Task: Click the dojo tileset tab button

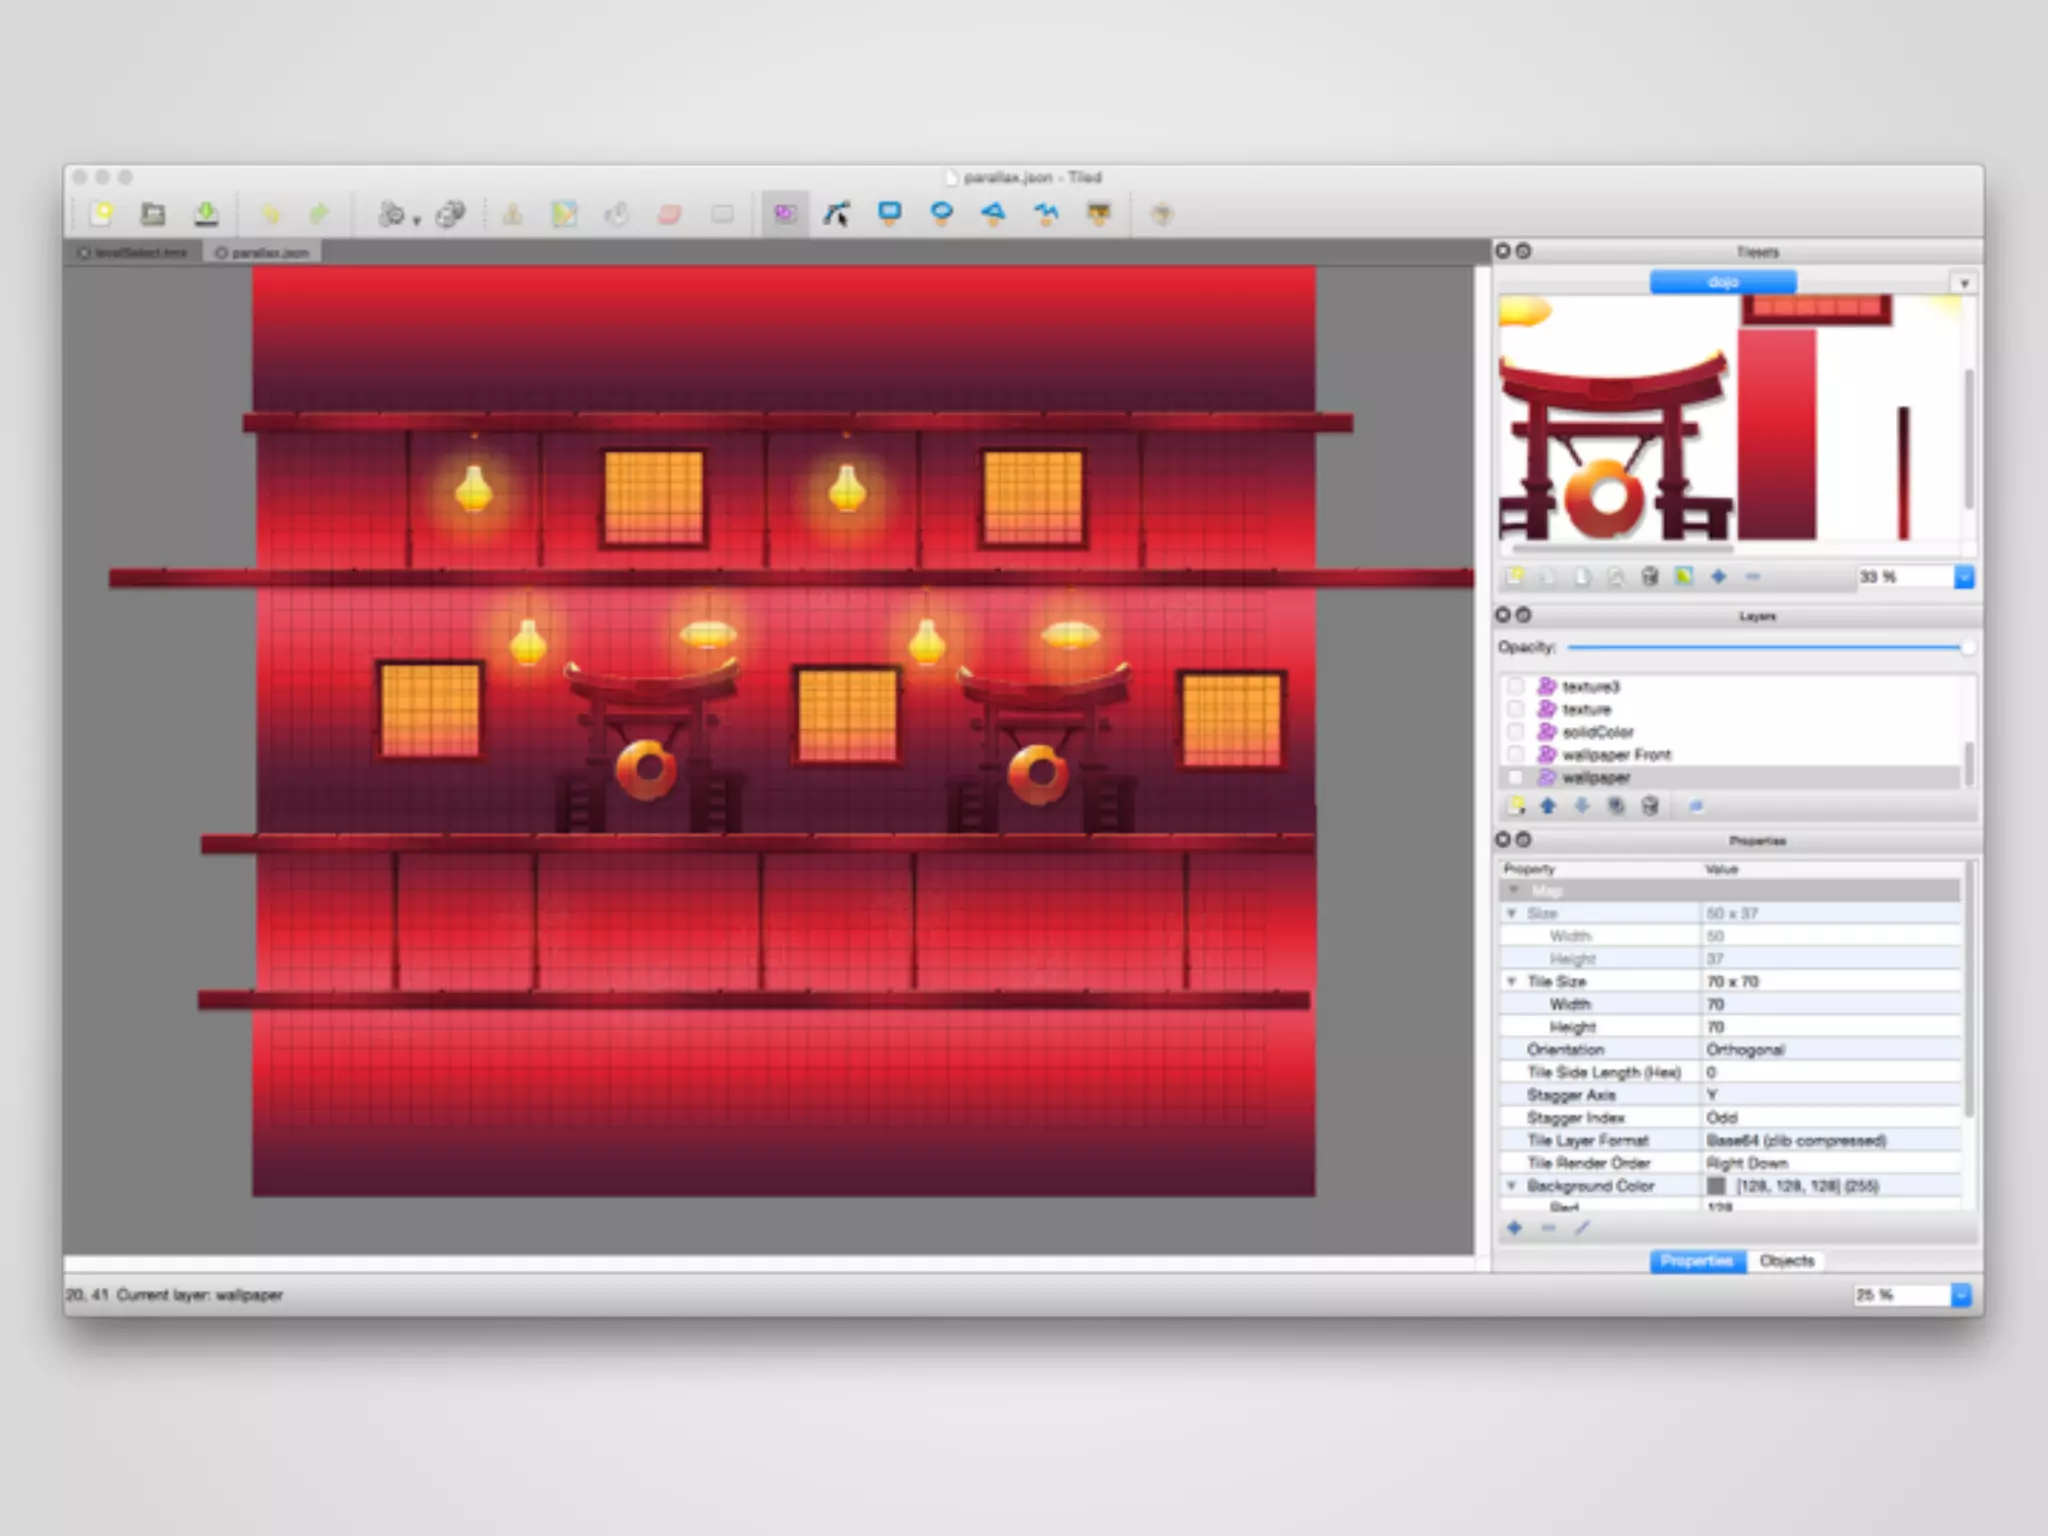Action: pos(1723,282)
